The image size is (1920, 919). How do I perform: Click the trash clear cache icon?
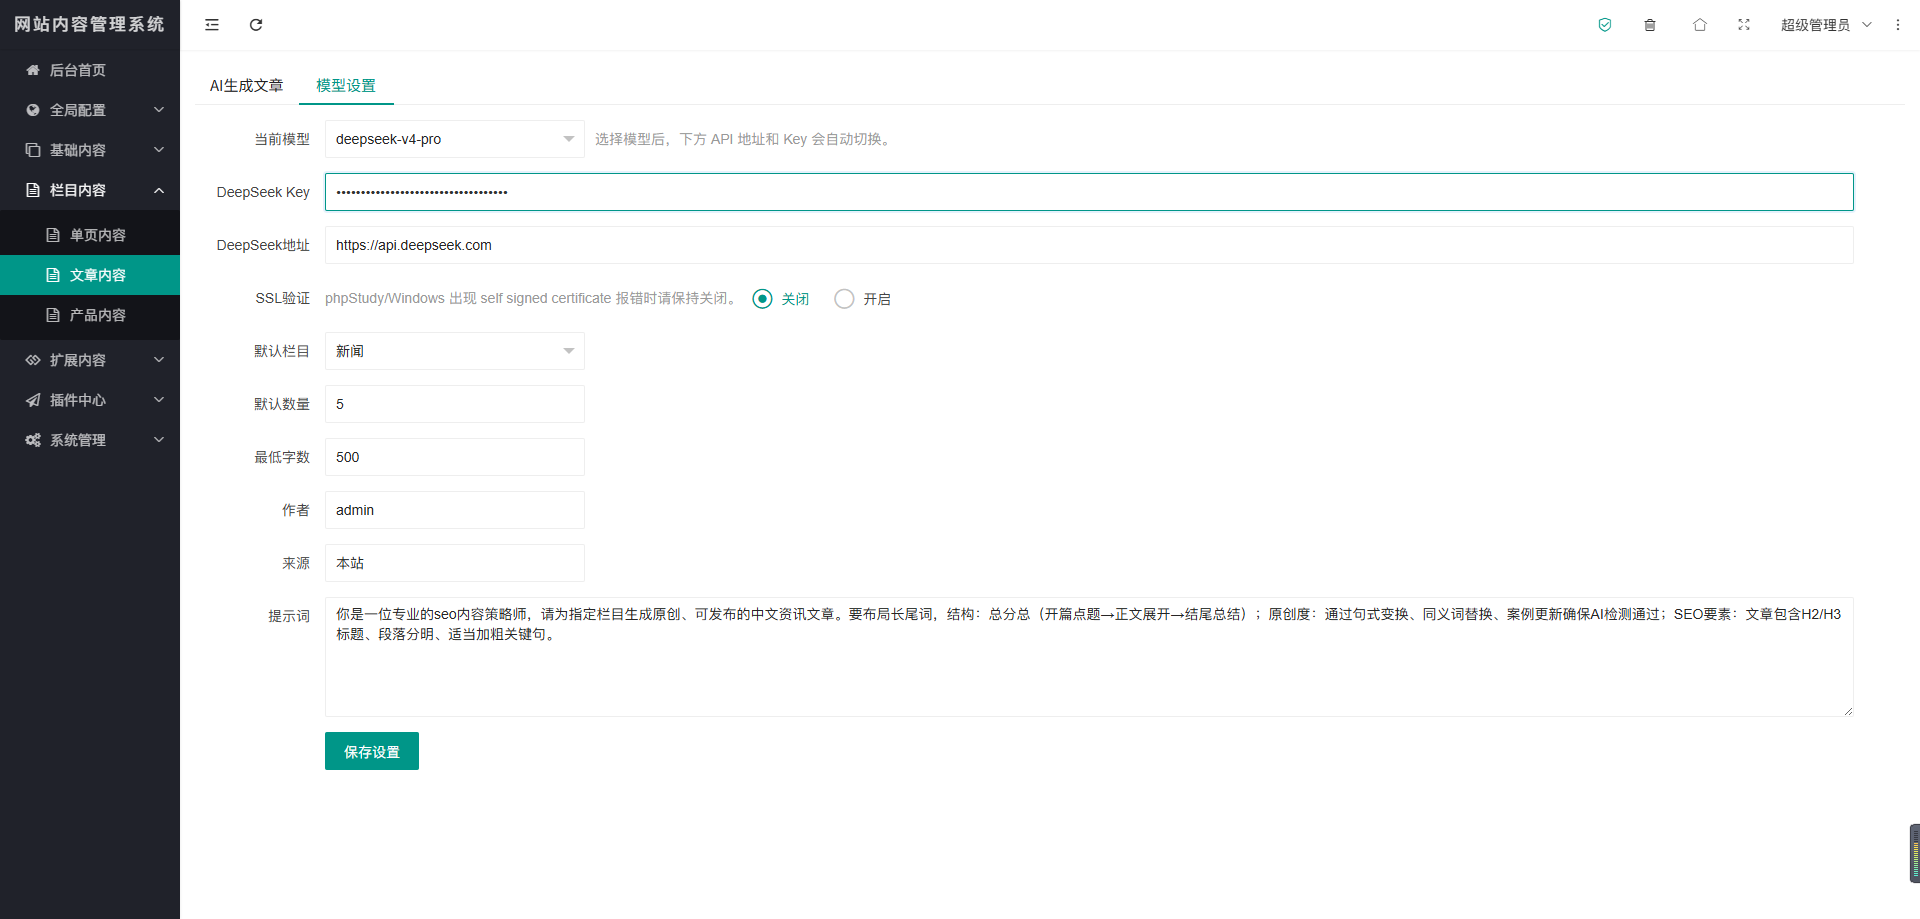(x=1650, y=25)
